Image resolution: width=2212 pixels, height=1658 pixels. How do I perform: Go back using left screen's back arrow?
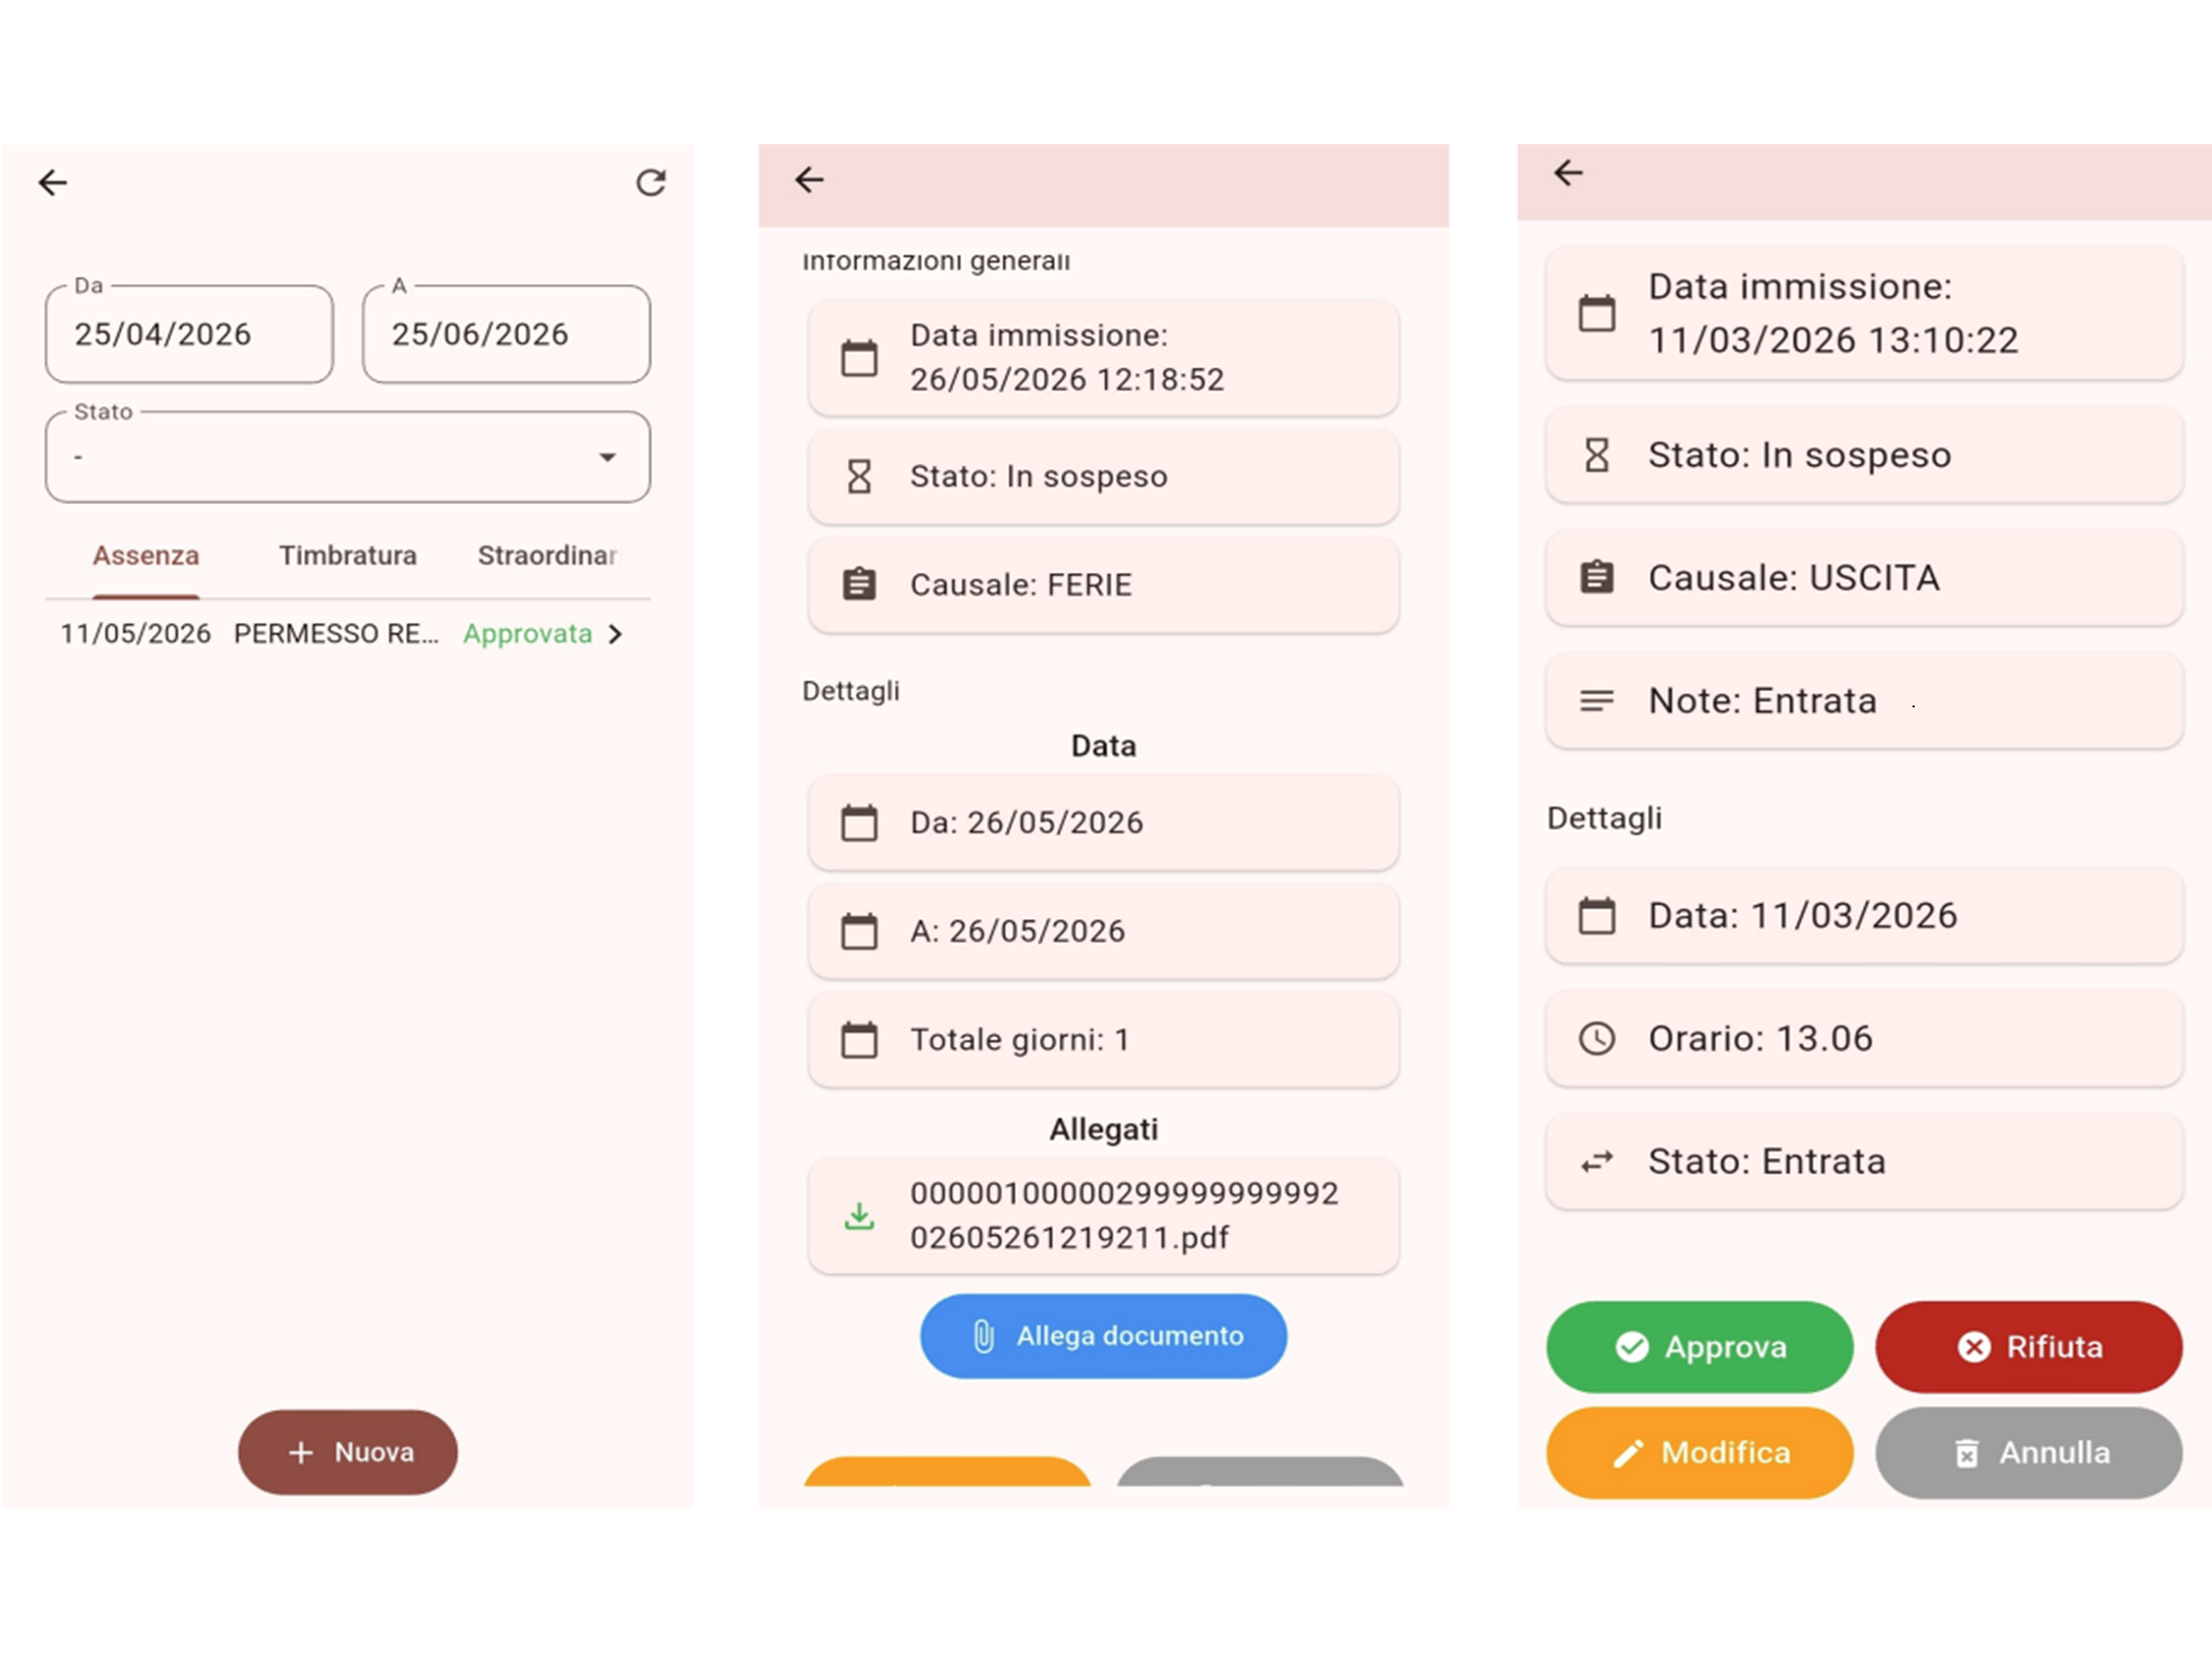tap(53, 182)
